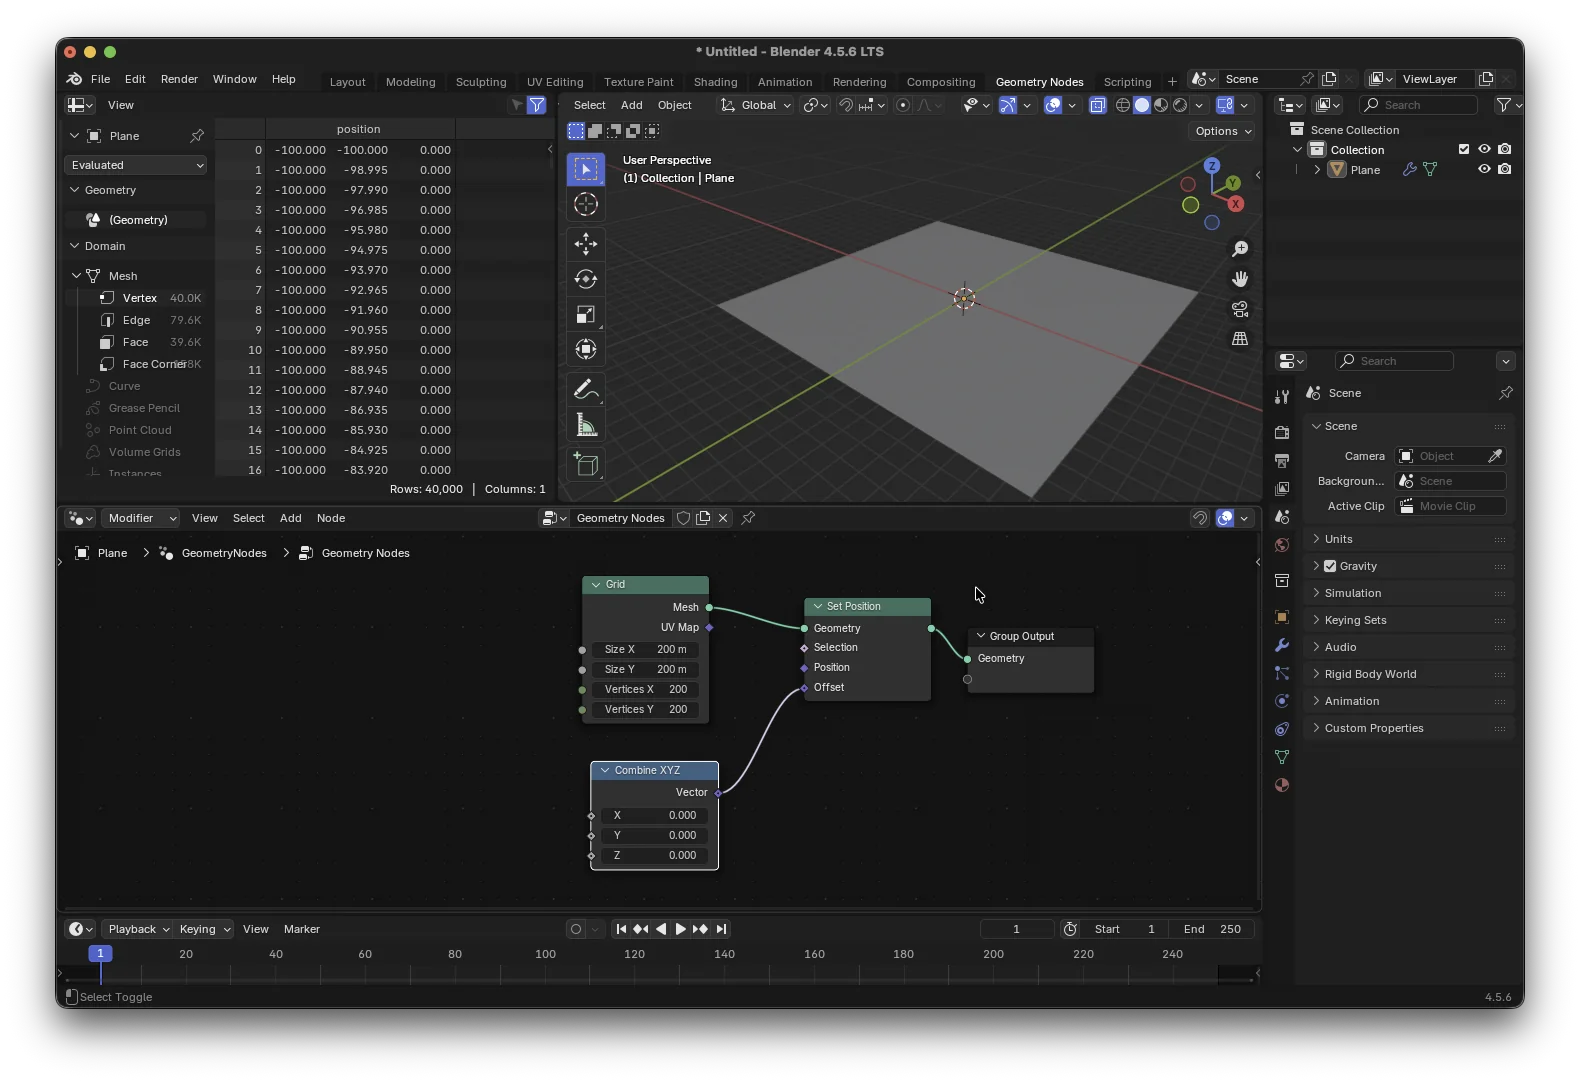Select the Rotate tool in viewport toolbar
This screenshot has height=1082, width=1580.
(586, 279)
